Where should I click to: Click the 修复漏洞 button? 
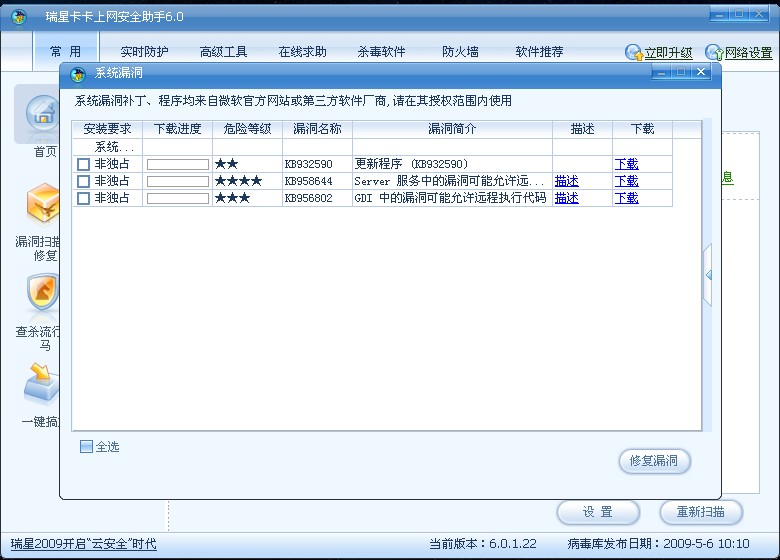pyautogui.click(x=654, y=461)
